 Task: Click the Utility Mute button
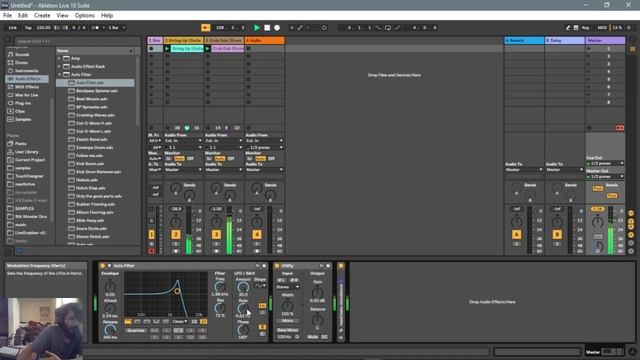[313, 337]
